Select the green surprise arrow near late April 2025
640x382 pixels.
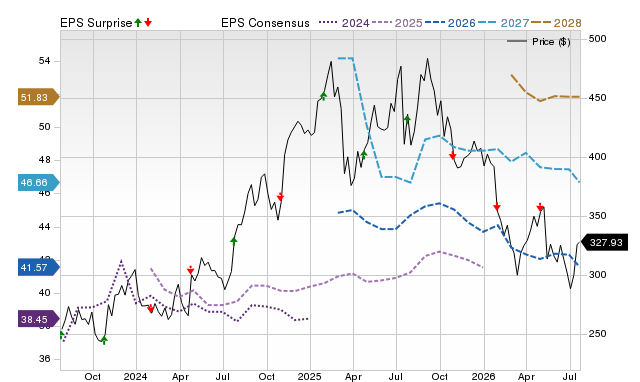364,155
